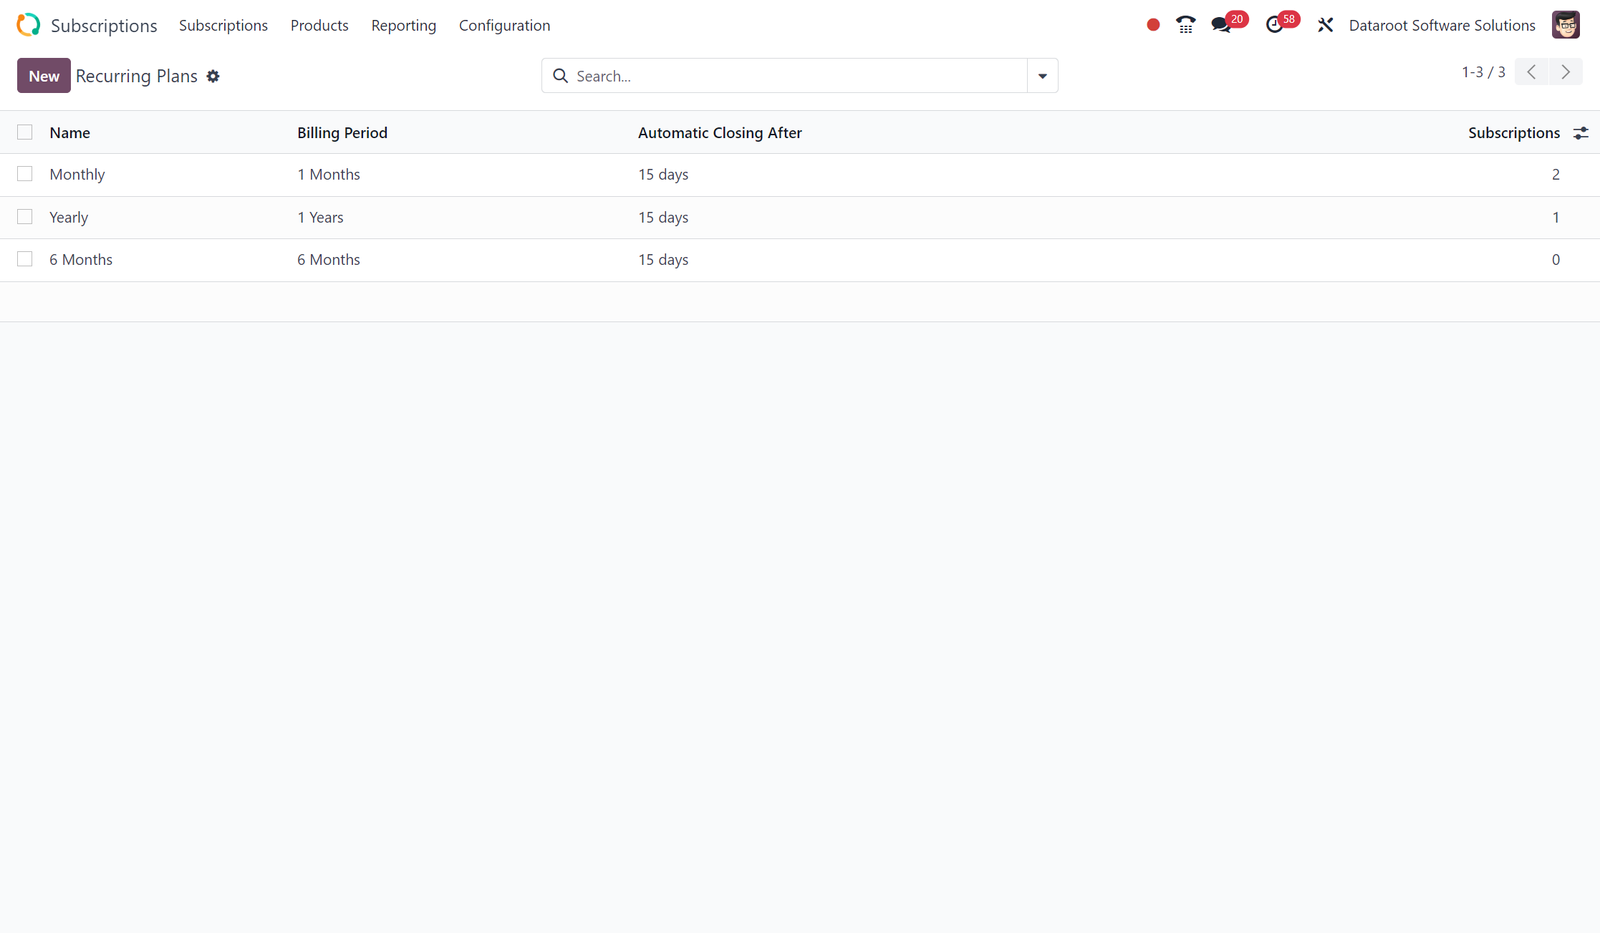Expand the search filter options dropdown

click(1042, 76)
